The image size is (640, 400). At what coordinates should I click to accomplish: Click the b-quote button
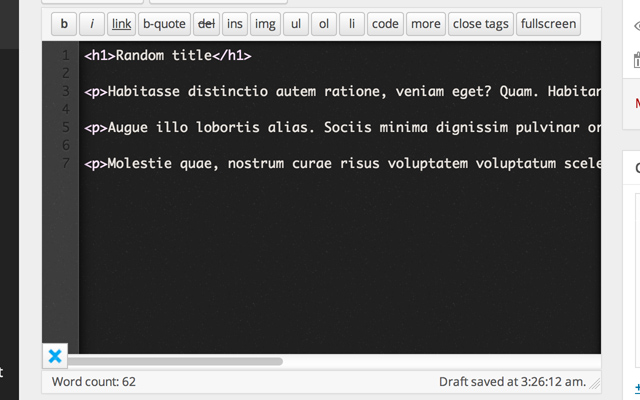tap(164, 24)
